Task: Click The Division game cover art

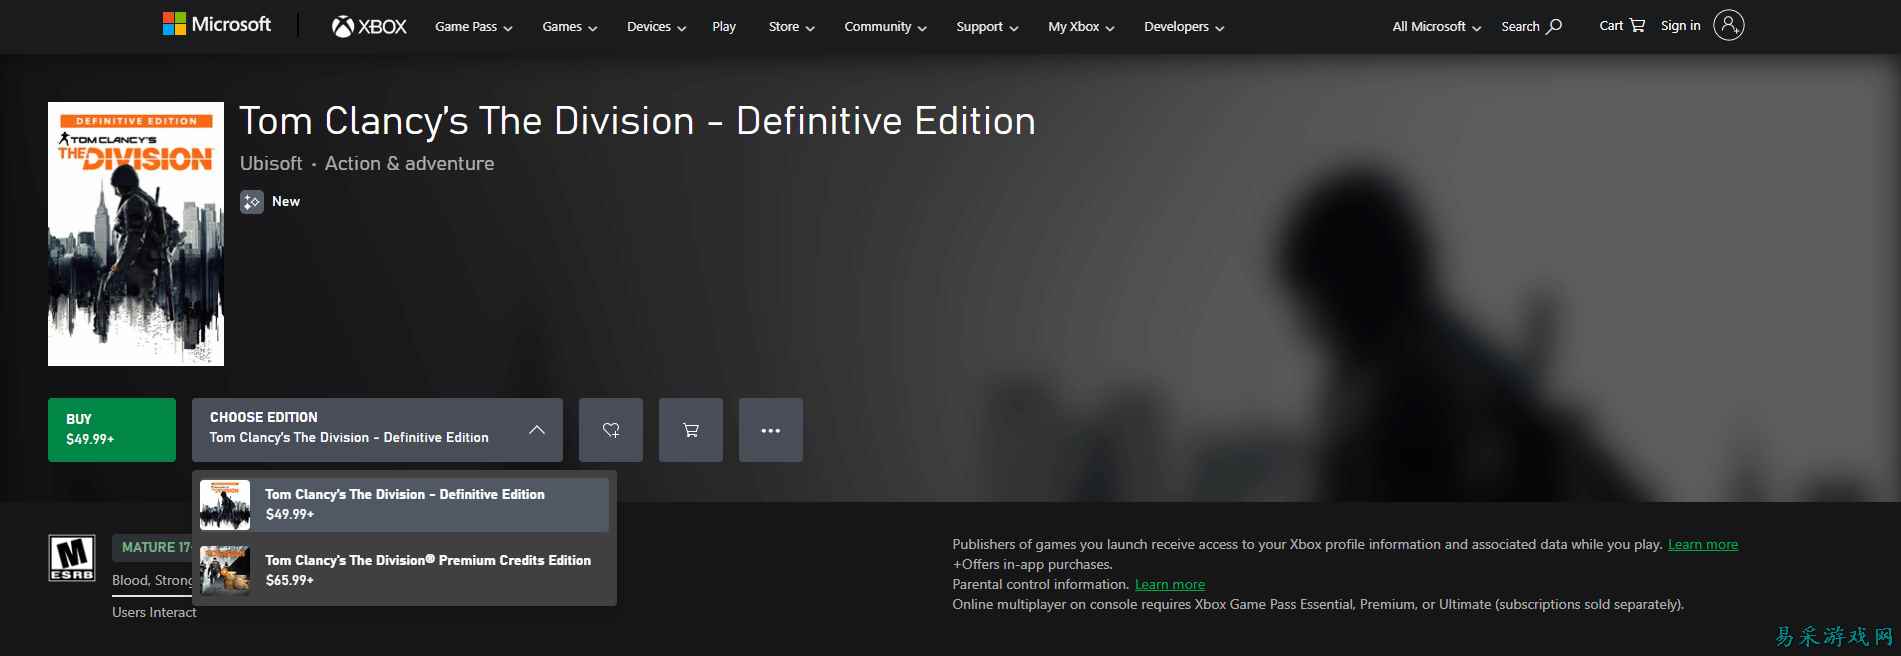Action: pos(136,234)
